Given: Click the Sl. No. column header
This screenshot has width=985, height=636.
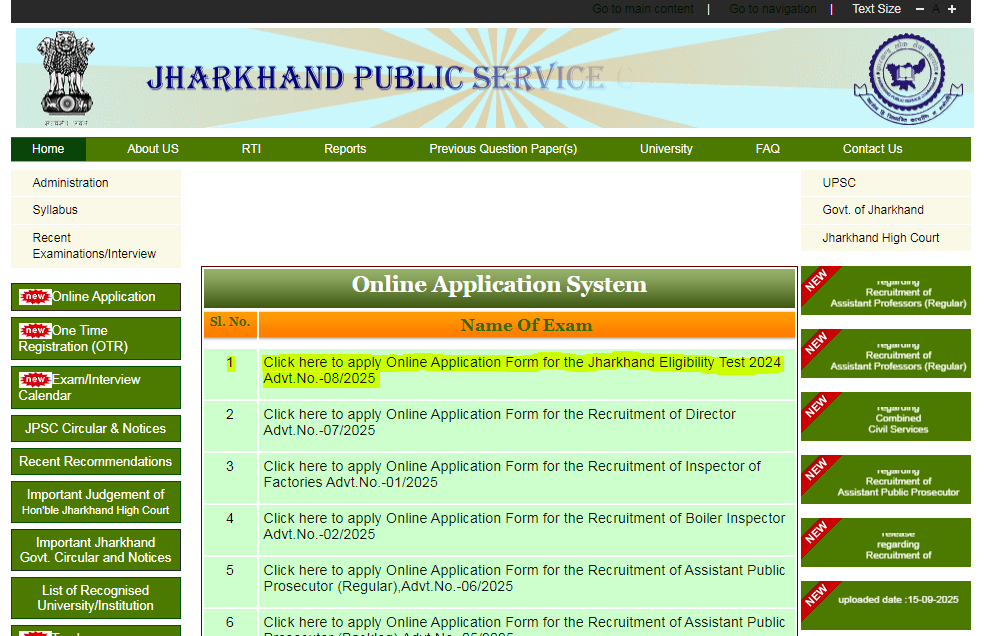Looking at the screenshot, I should 230,325.
